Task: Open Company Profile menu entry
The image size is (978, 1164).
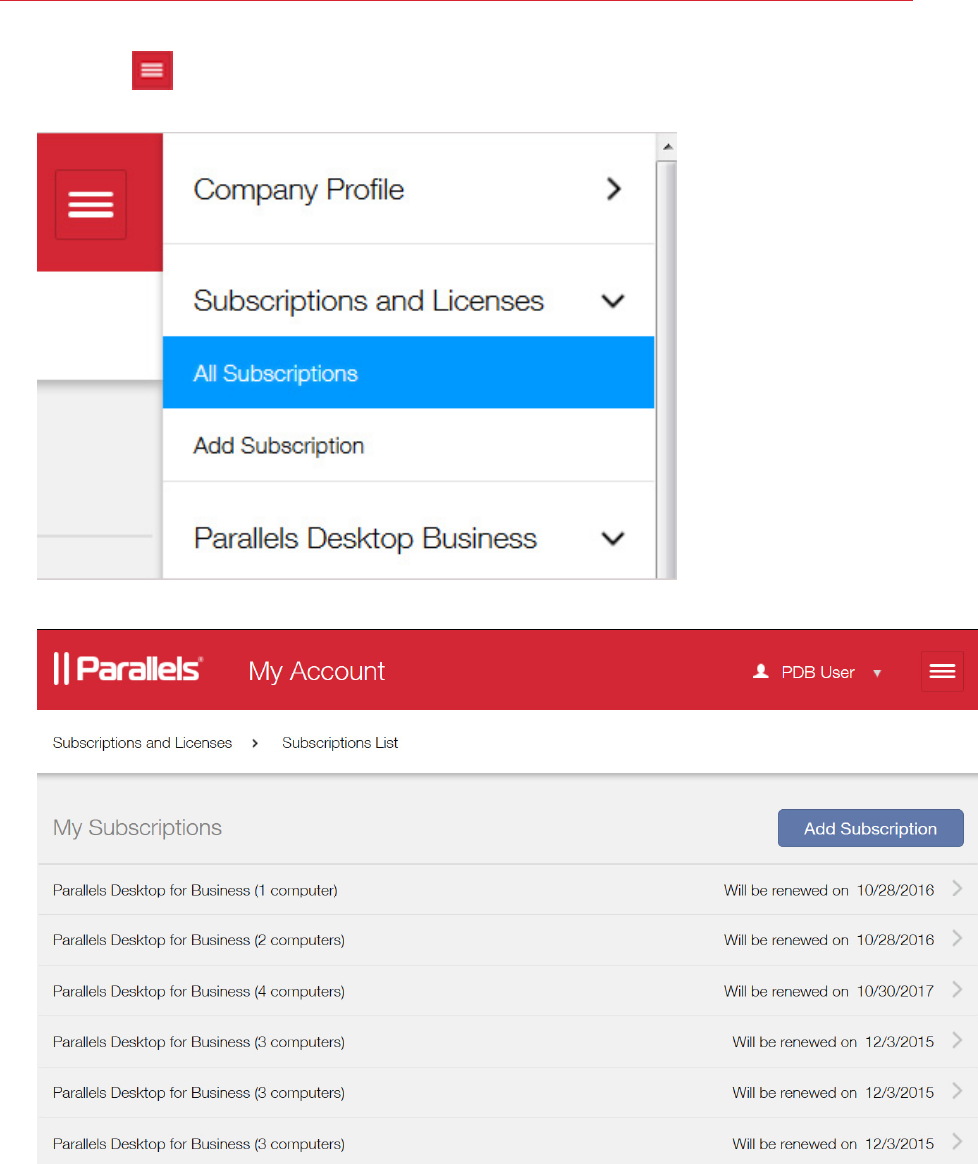Action: (x=299, y=189)
